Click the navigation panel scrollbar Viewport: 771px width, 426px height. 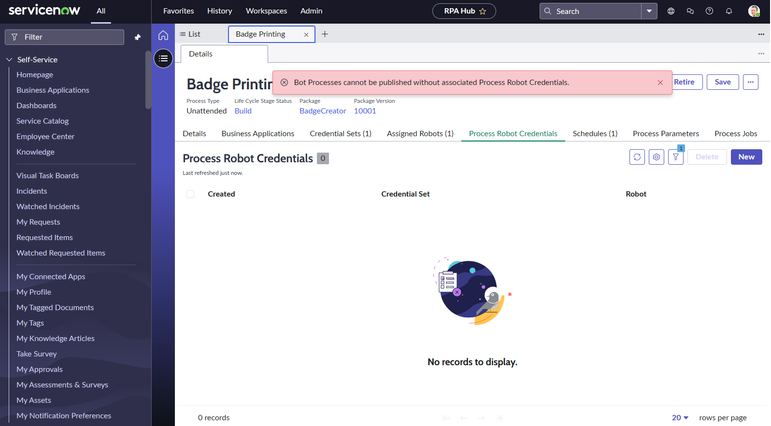(148, 80)
